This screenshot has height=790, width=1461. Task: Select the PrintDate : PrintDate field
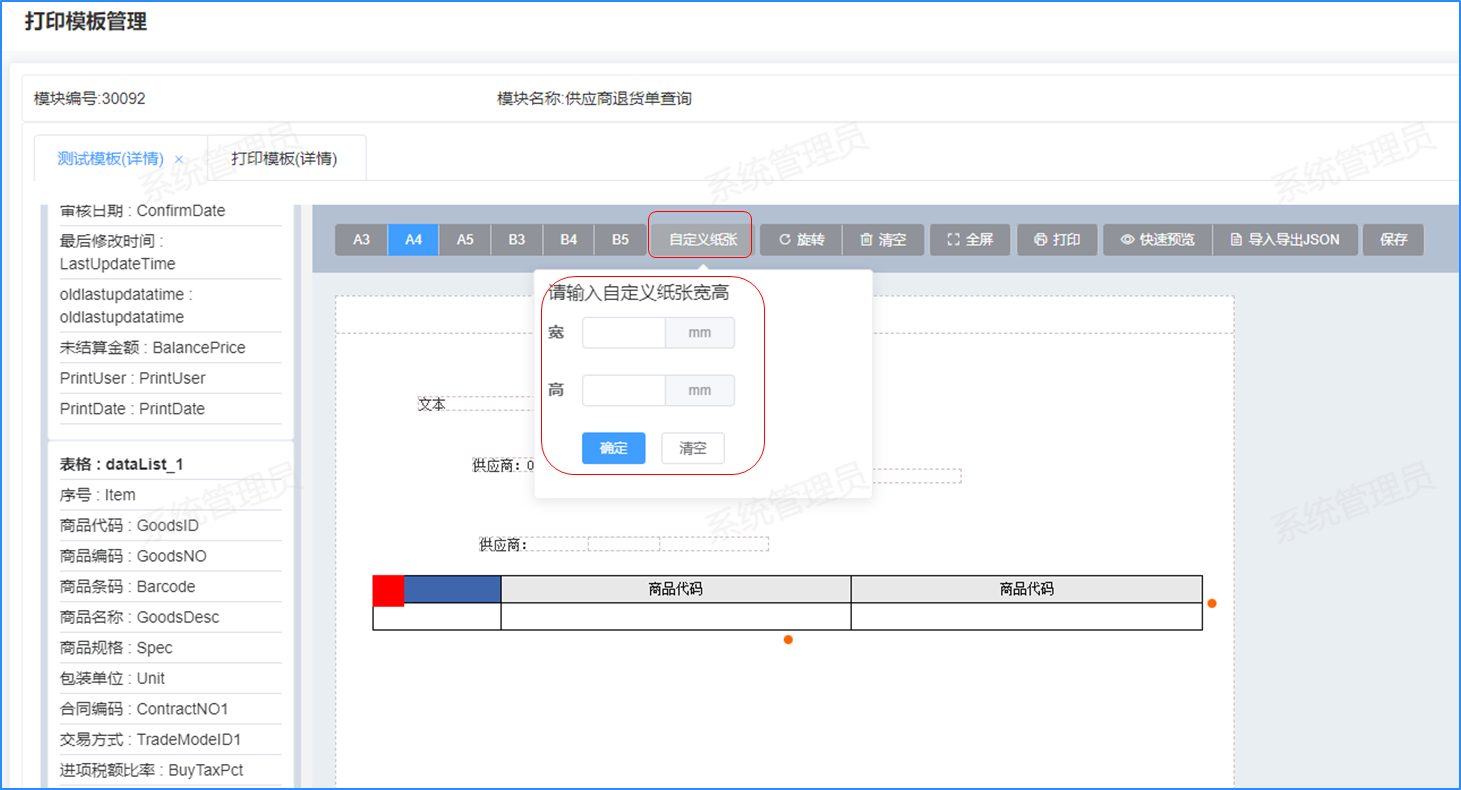[x=170, y=409]
